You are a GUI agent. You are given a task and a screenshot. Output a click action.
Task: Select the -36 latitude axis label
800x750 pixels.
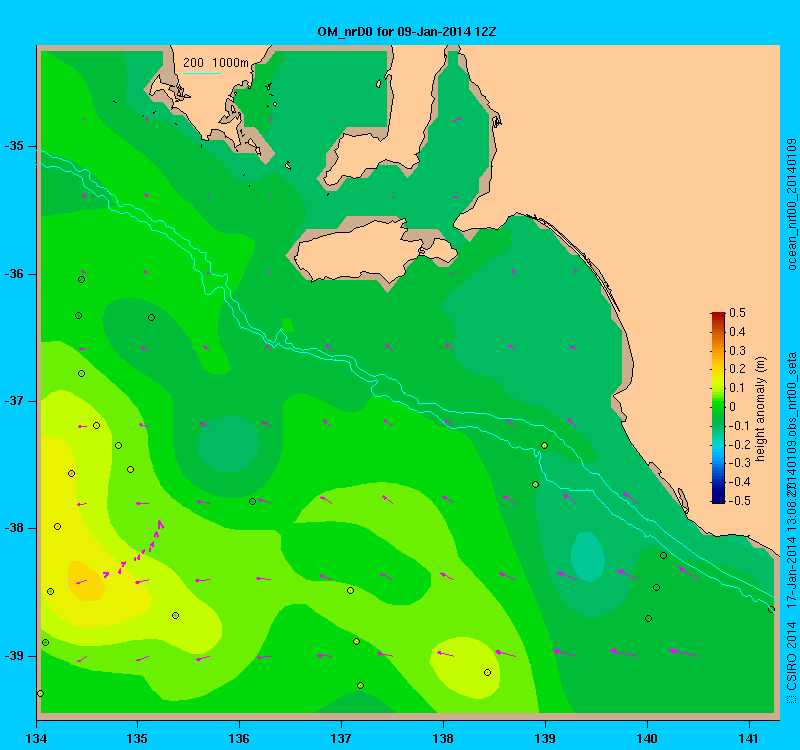pyautogui.click(x=14, y=274)
